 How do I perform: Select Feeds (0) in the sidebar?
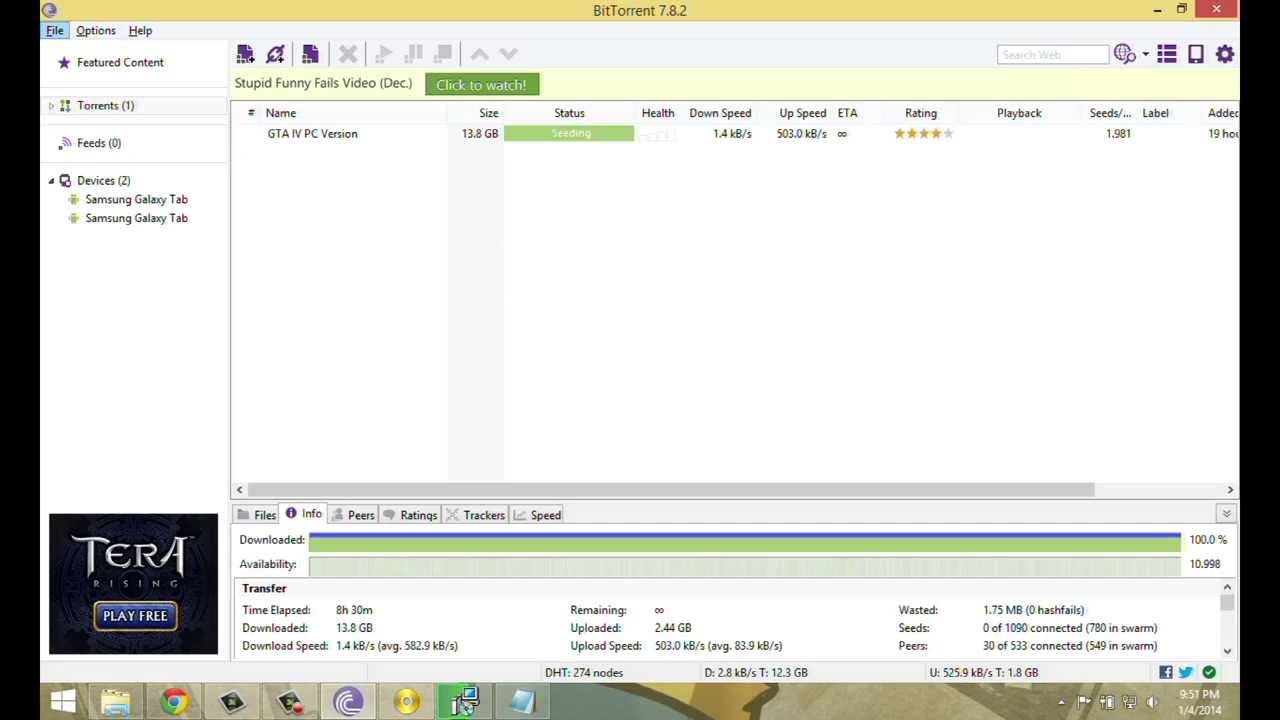point(99,143)
